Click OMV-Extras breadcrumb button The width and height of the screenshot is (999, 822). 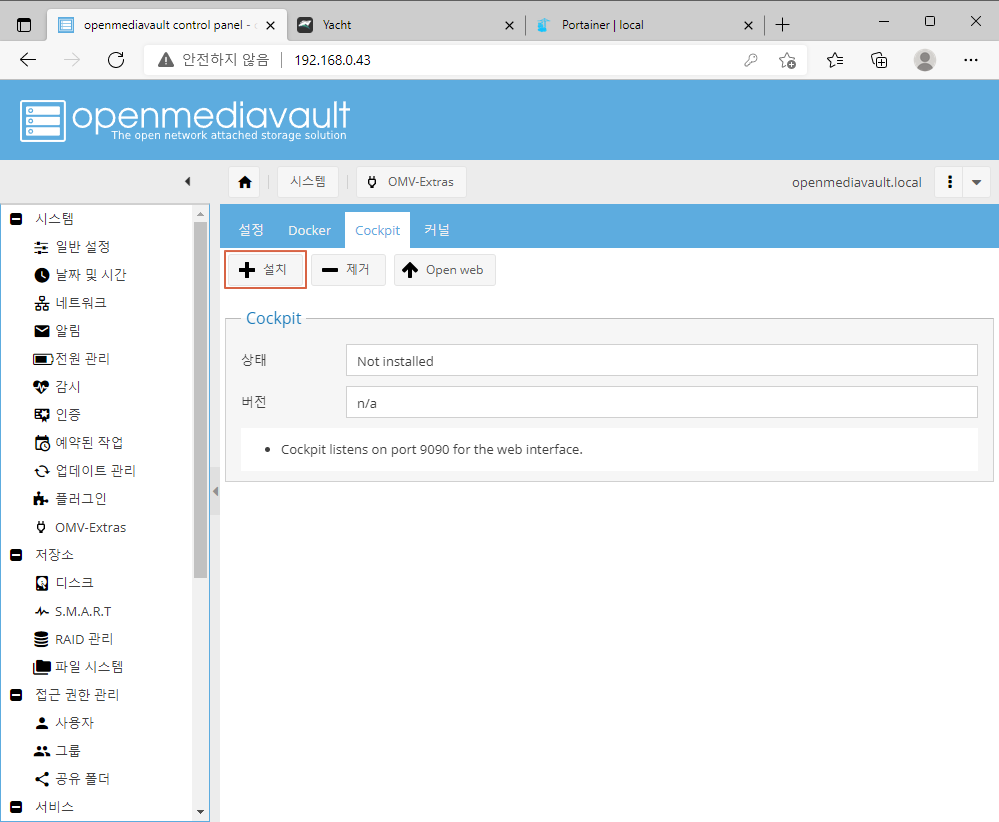(411, 182)
